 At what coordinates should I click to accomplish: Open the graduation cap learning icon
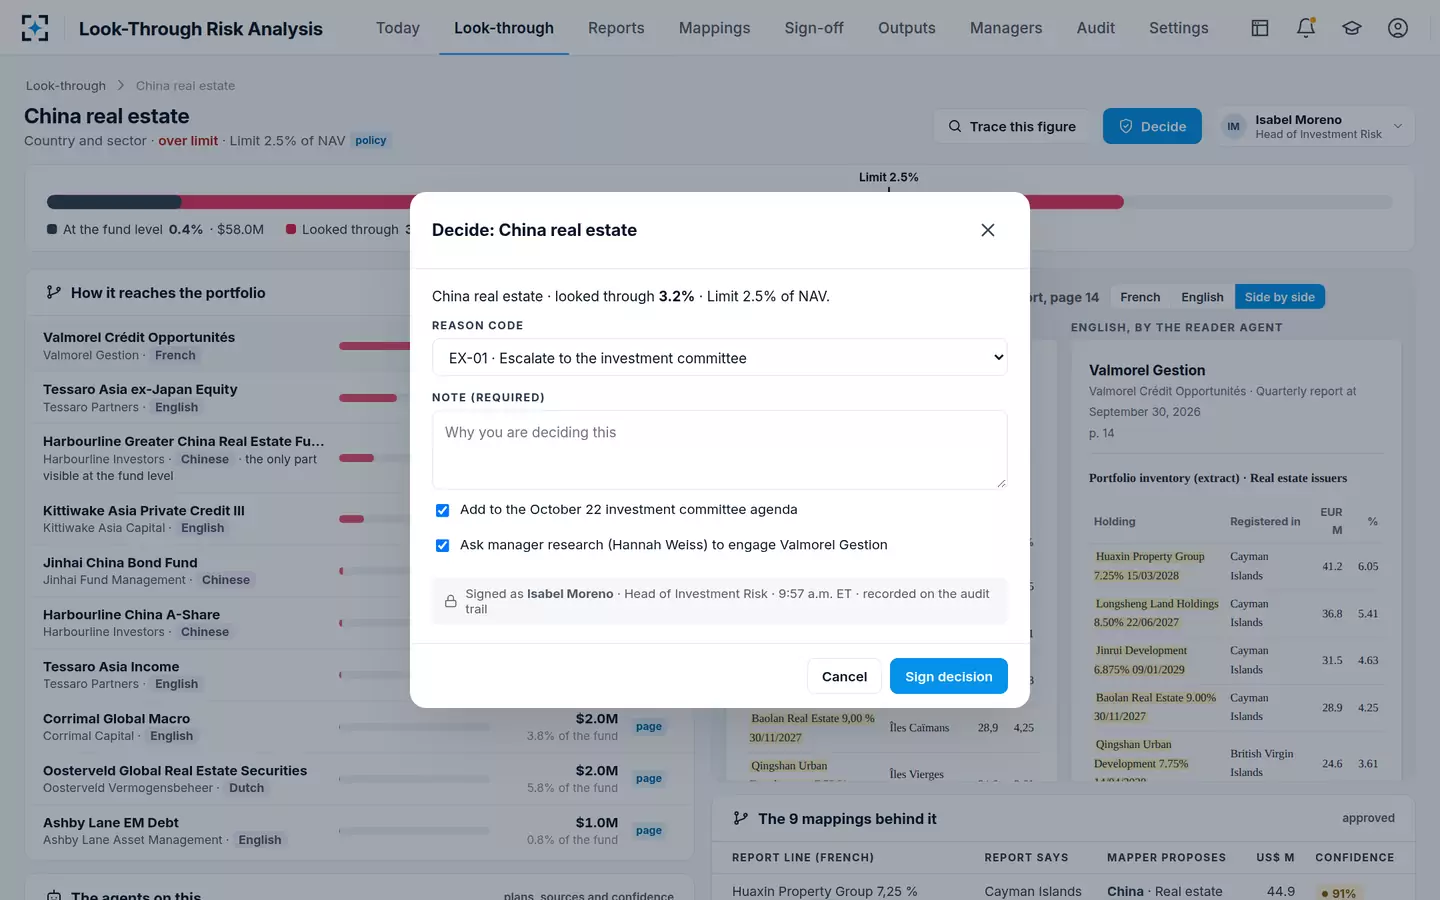pyautogui.click(x=1352, y=28)
